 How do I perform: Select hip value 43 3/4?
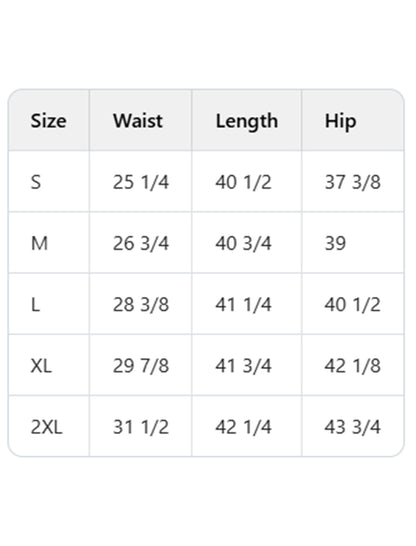[x=353, y=427]
